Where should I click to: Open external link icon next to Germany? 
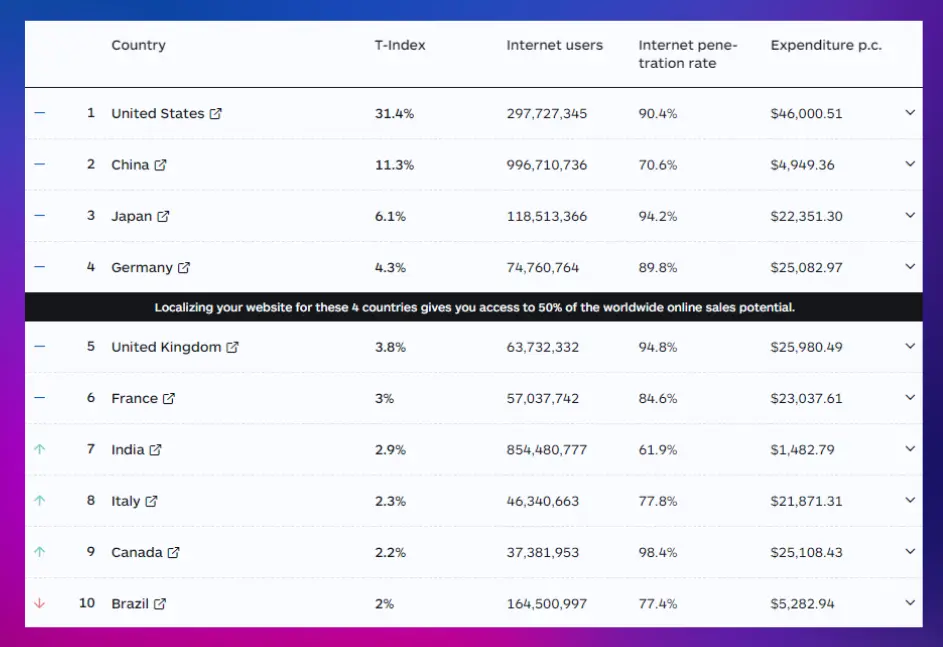(x=184, y=268)
